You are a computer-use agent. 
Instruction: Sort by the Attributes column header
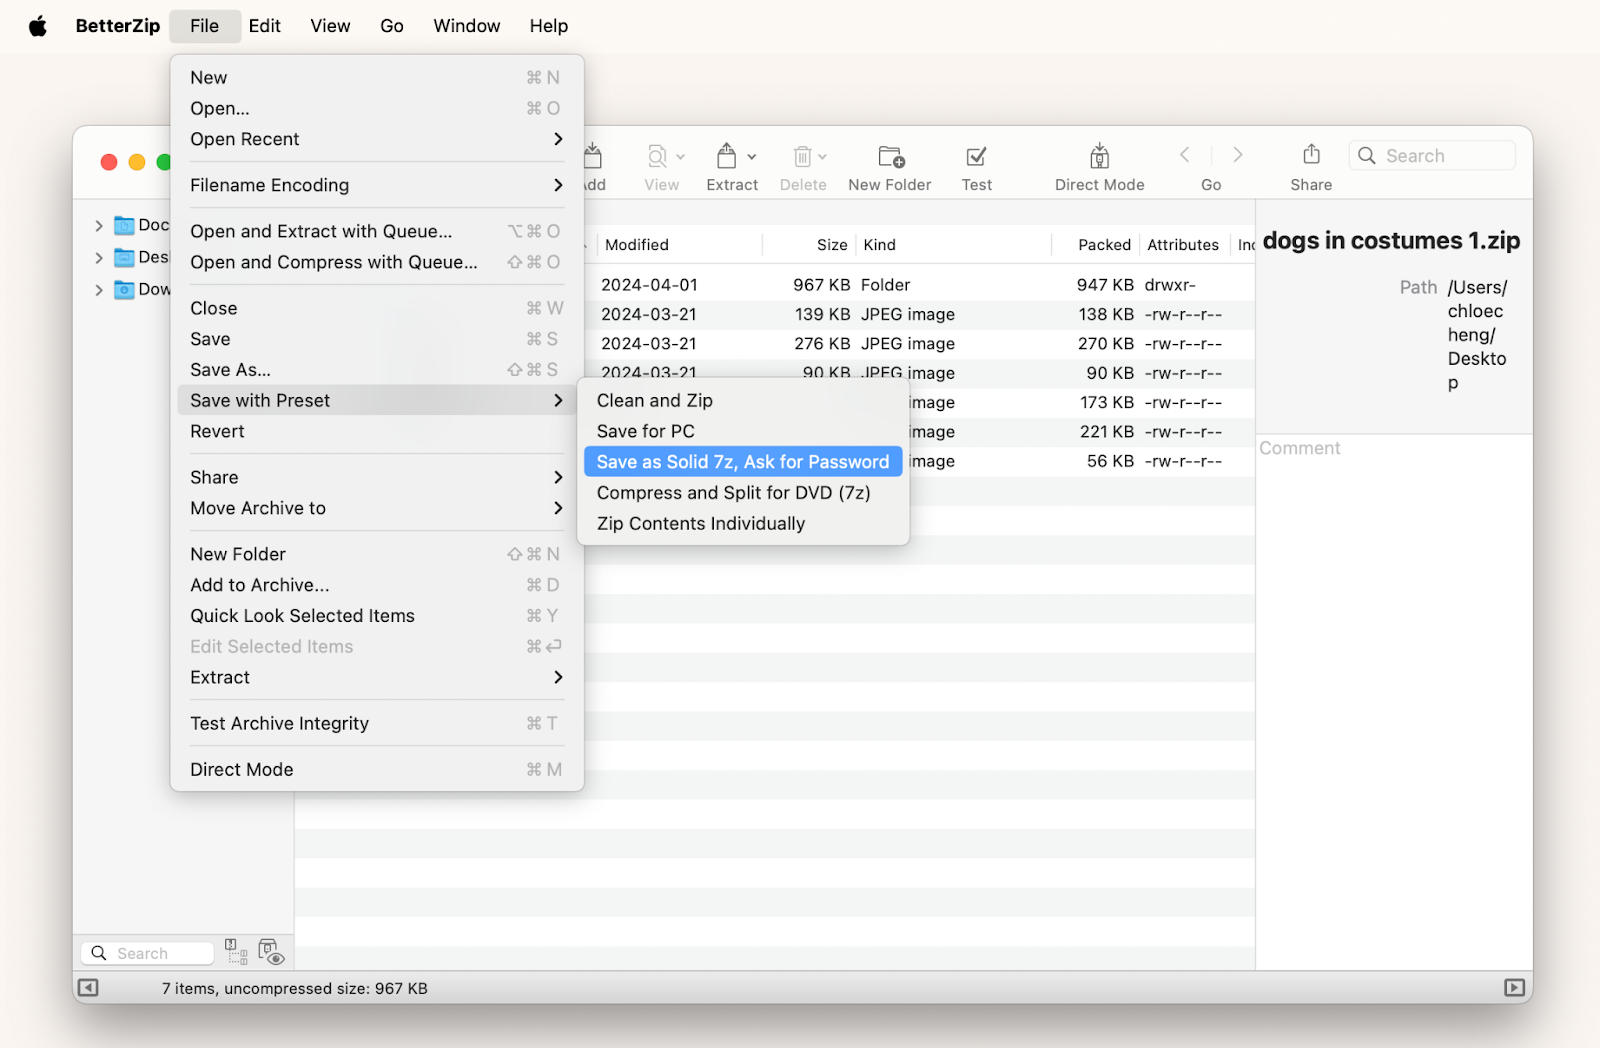click(x=1184, y=245)
